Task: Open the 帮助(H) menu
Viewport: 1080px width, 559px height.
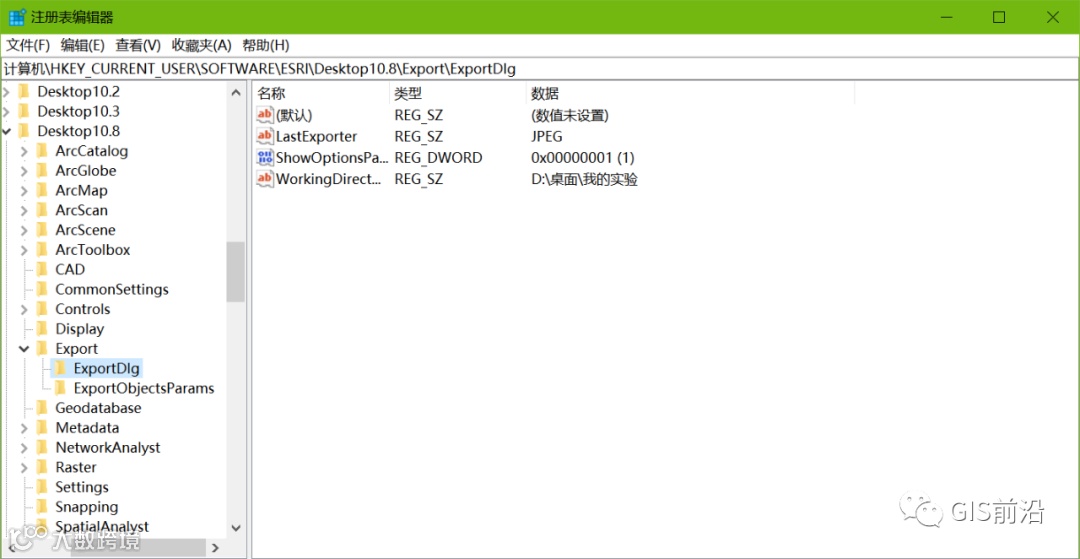Action: (x=266, y=45)
